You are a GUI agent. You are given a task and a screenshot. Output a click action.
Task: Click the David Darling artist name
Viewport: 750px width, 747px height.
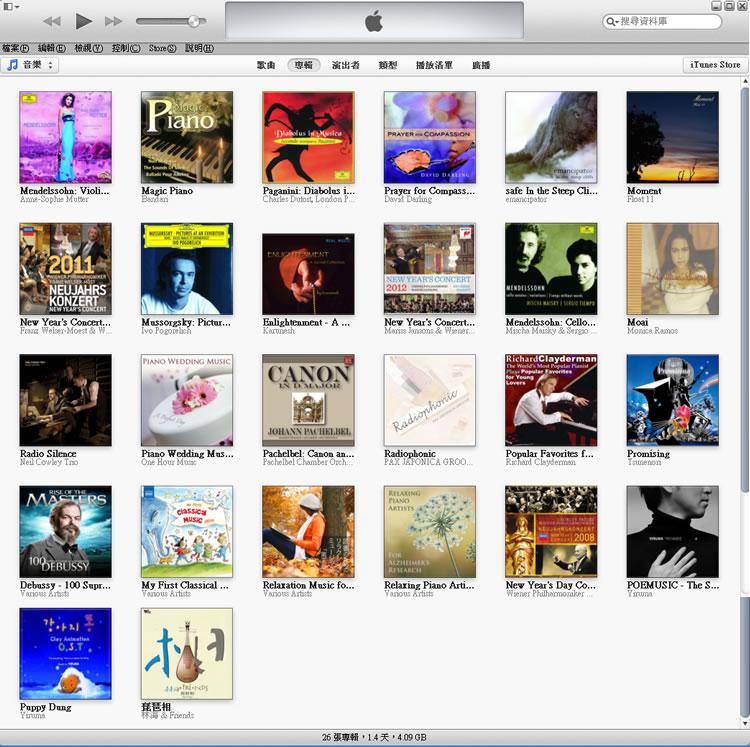click(408, 199)
